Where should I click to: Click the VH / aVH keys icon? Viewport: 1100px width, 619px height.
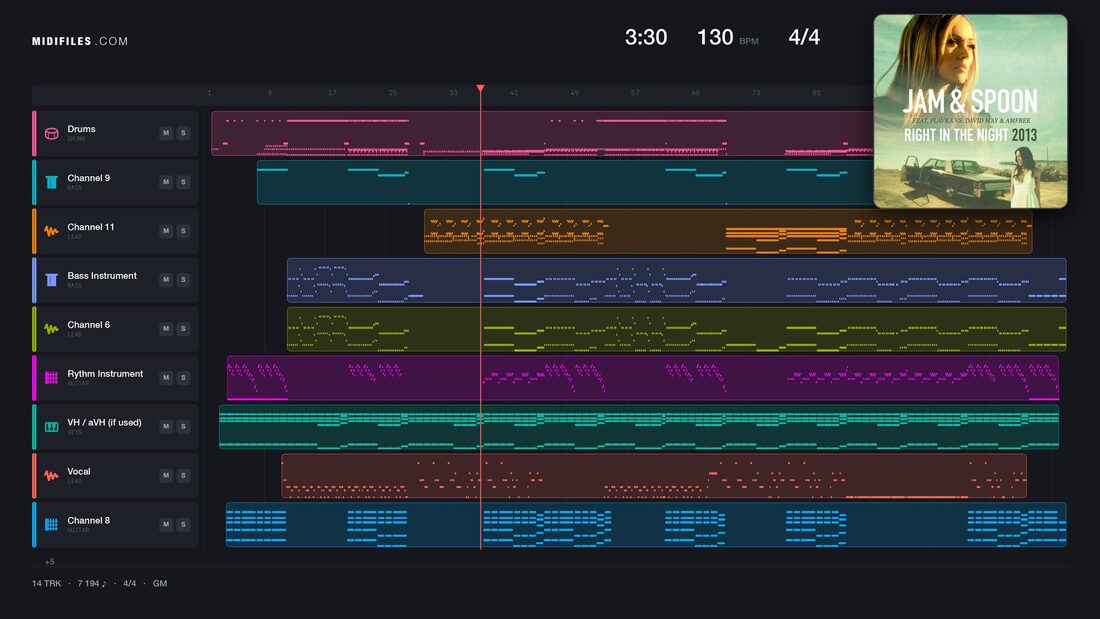(x=51, y=427)
